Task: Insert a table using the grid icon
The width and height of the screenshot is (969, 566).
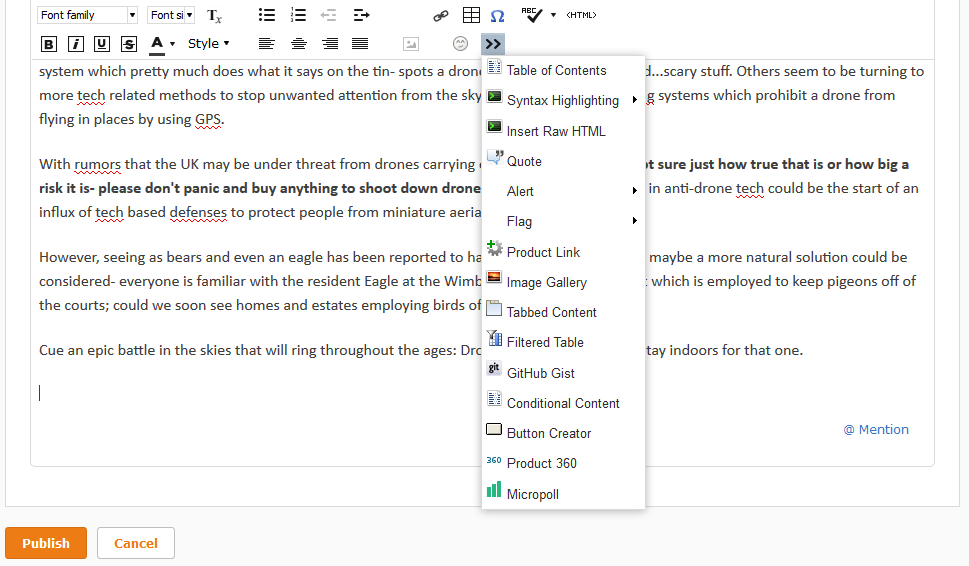Action: click(x=471, y=16)
